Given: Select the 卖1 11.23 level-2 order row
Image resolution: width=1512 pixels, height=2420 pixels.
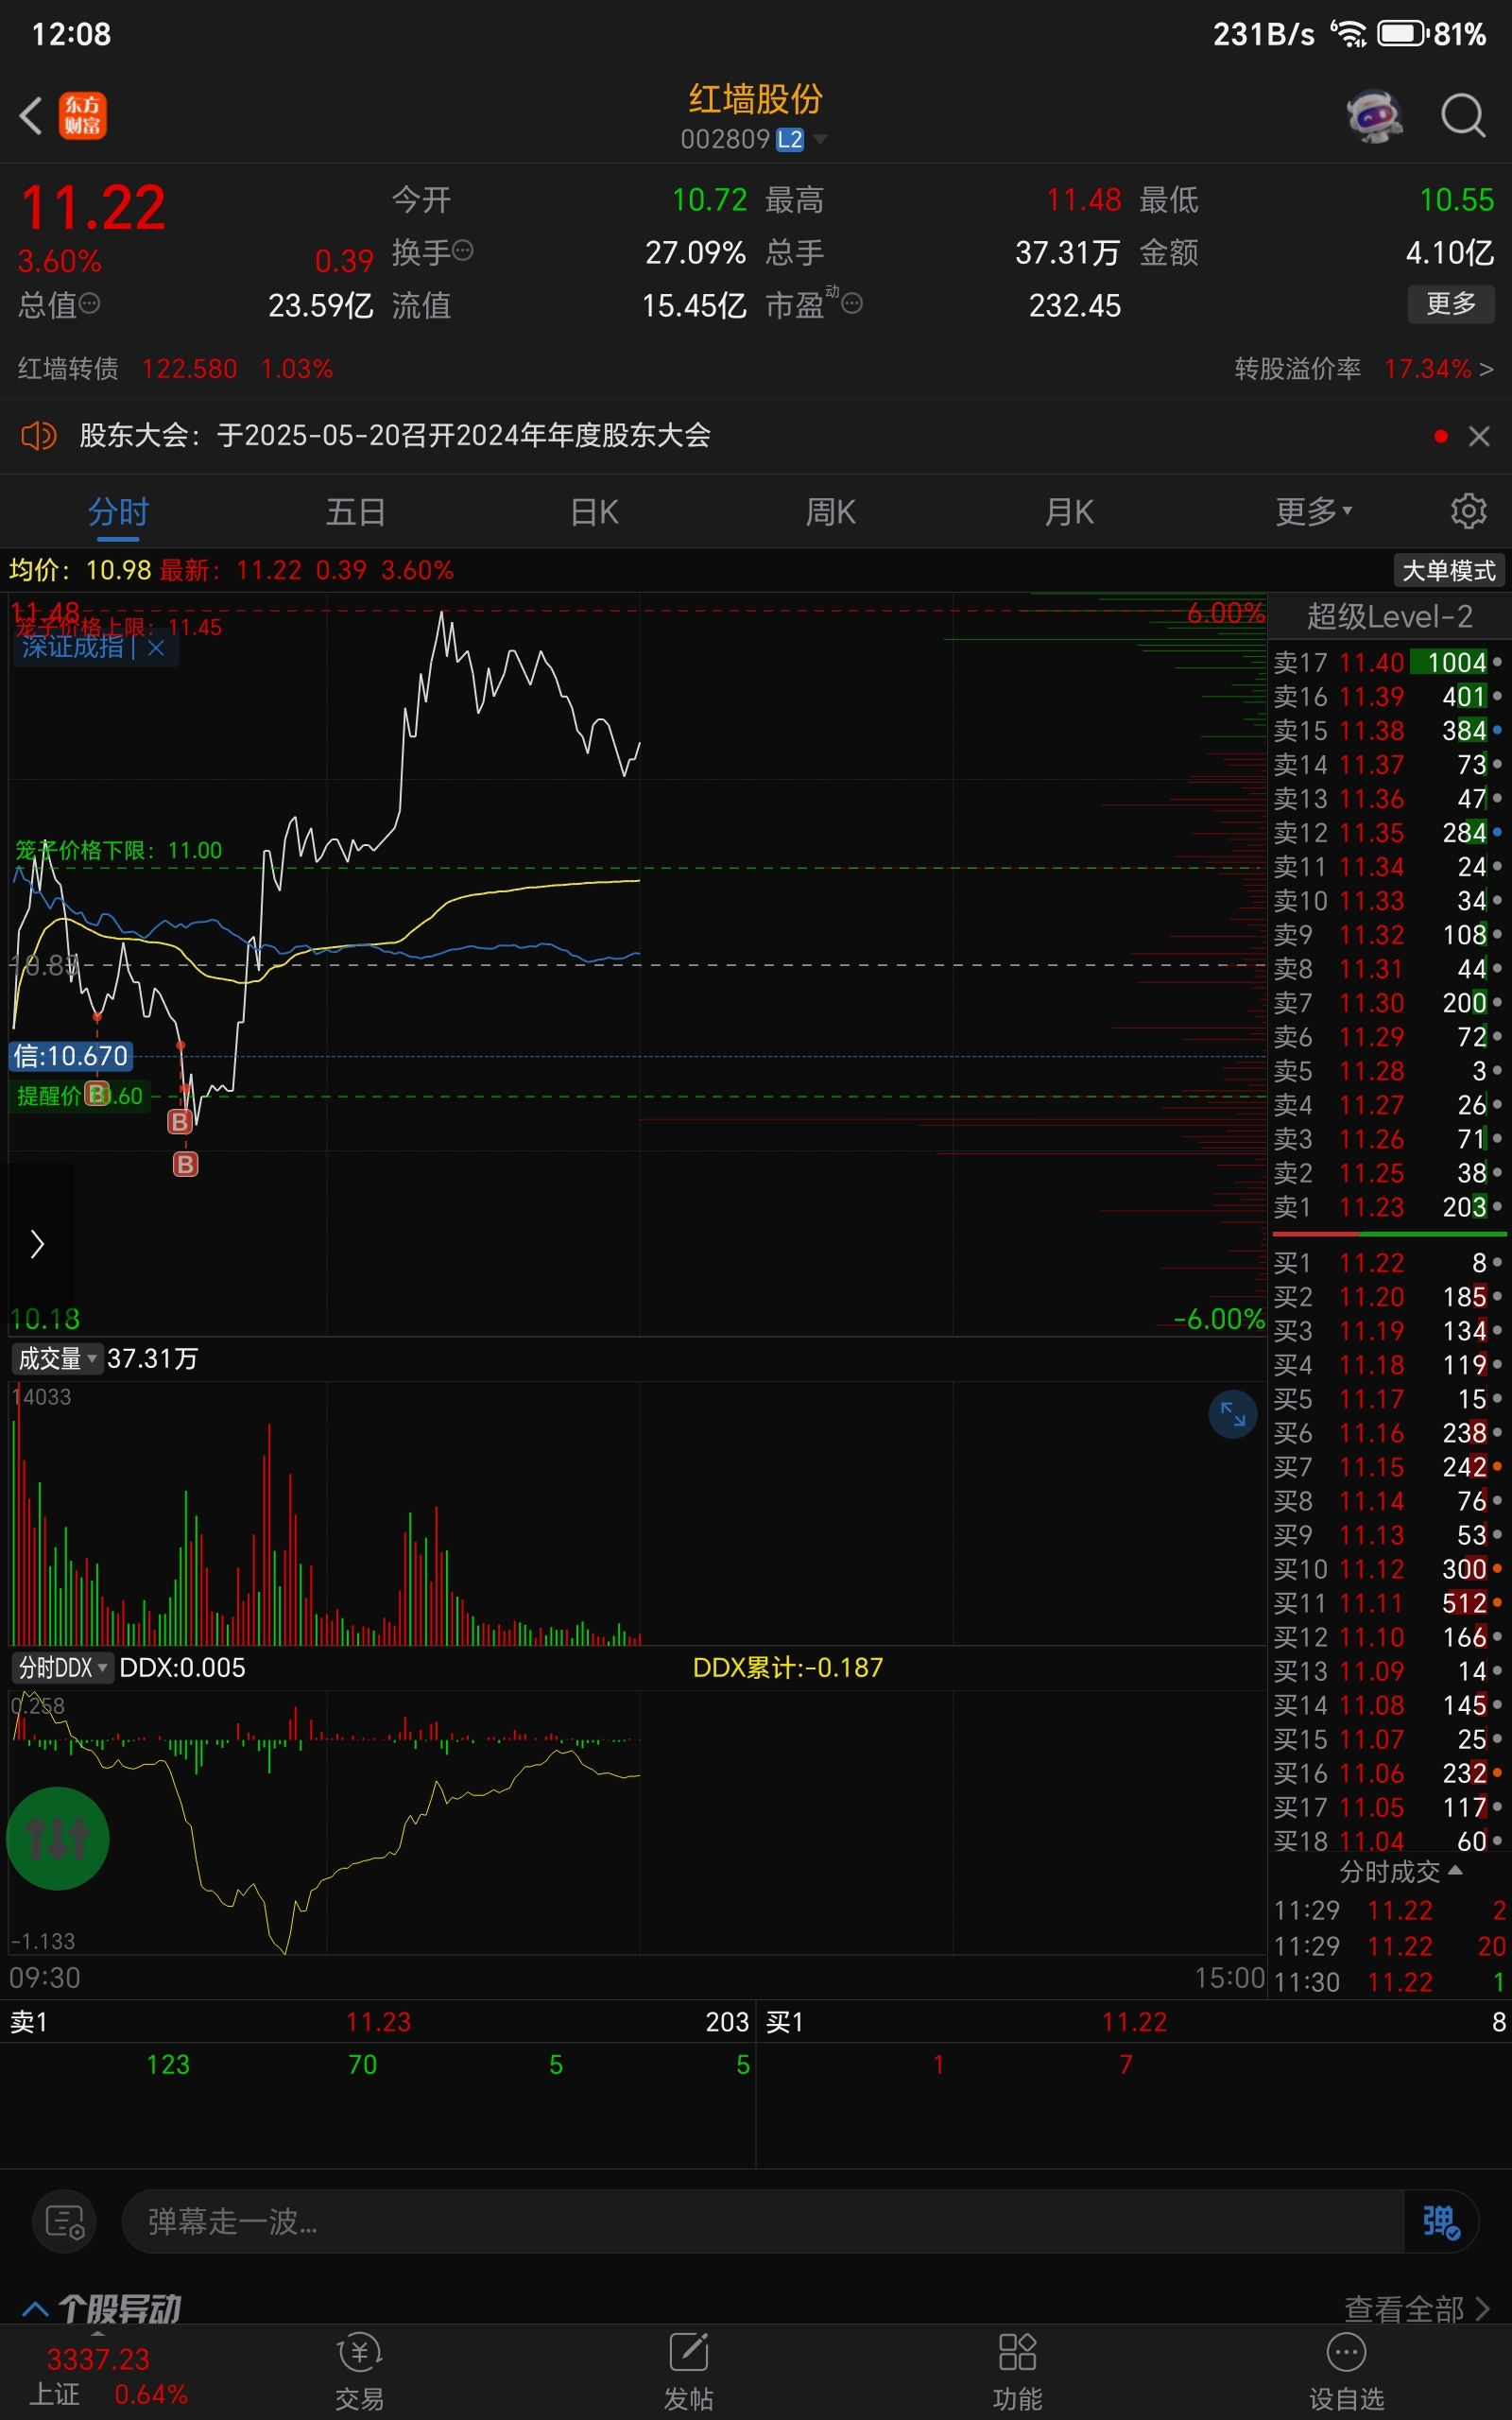Looking at the screenshot, I should 1388,1206.
